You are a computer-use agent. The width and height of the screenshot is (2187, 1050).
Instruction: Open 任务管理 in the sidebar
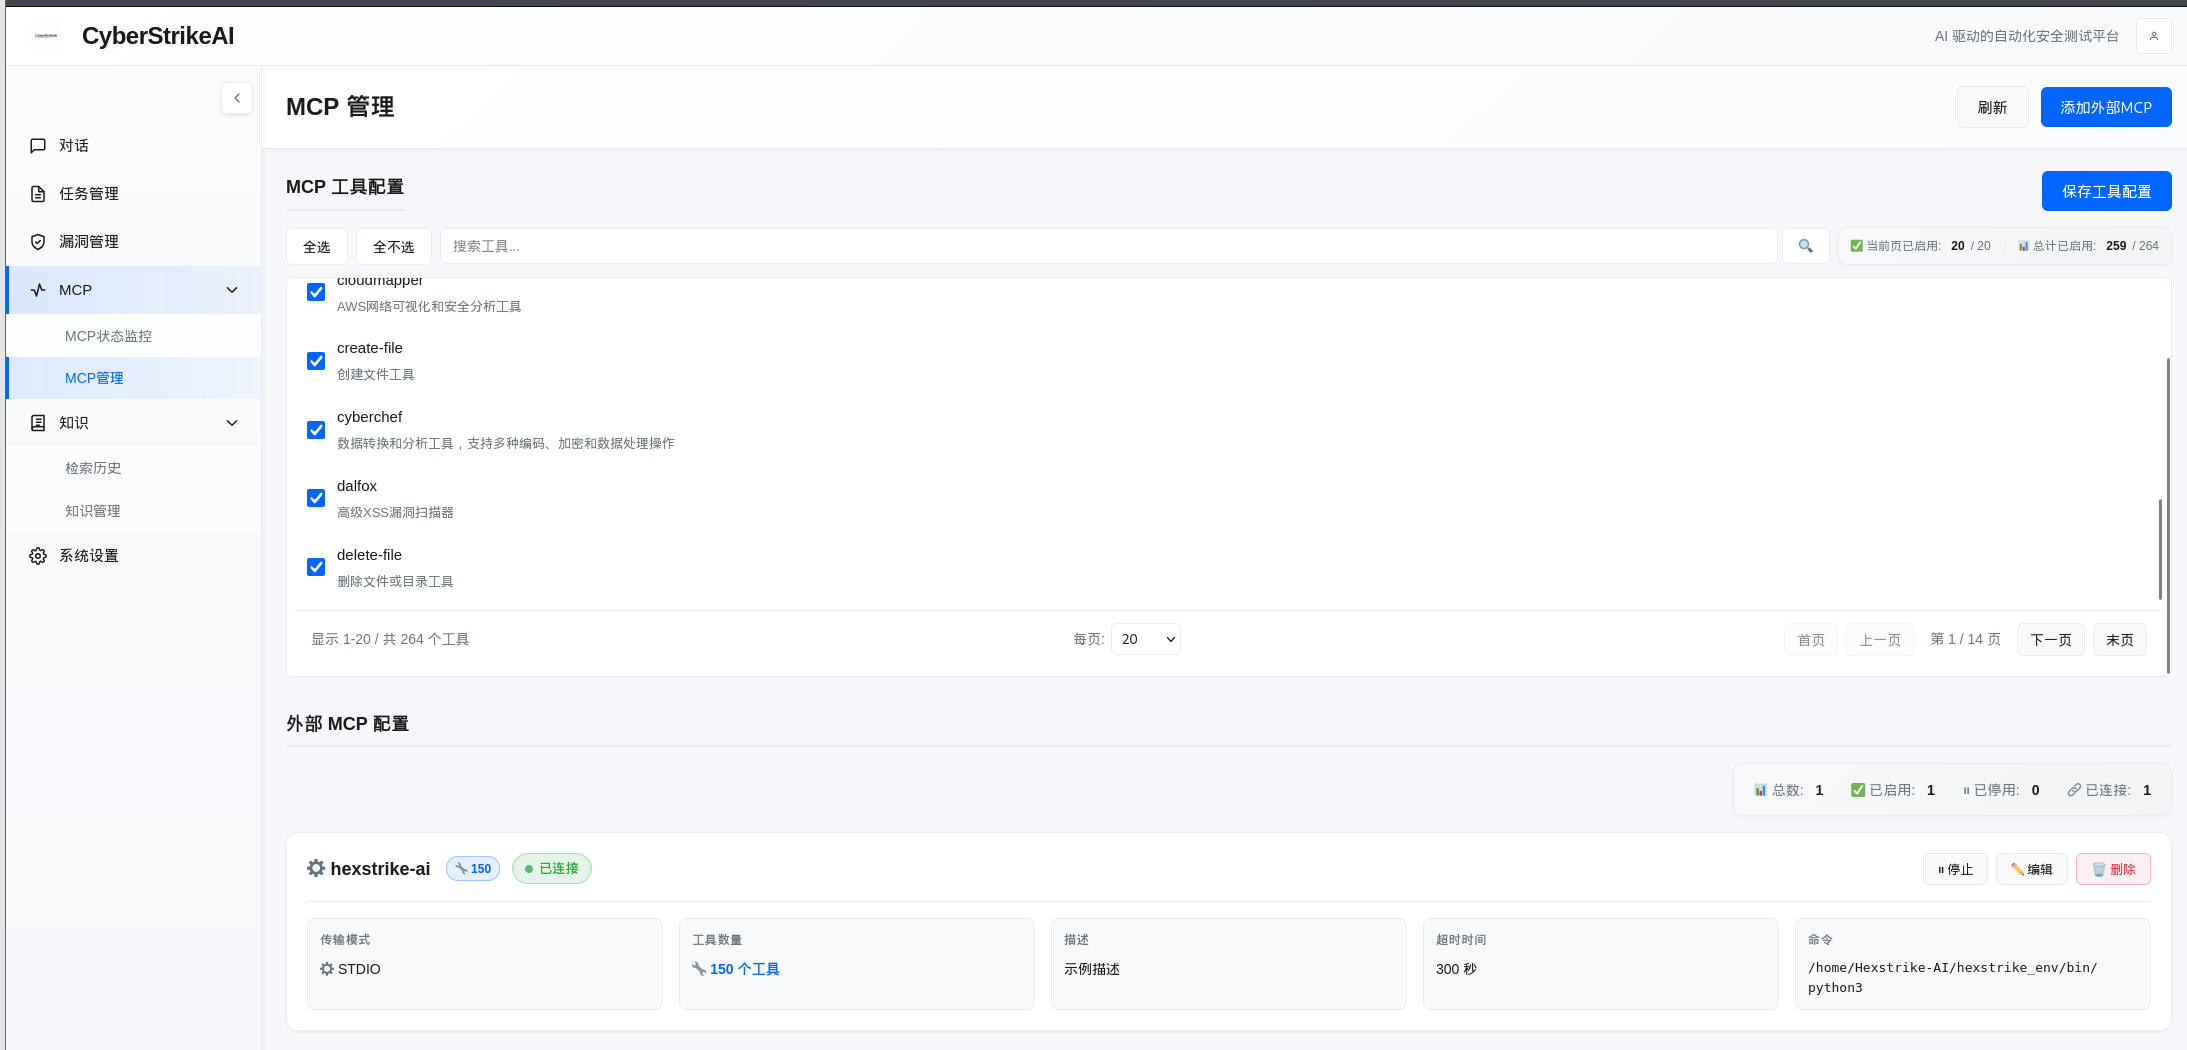[133, 194]
